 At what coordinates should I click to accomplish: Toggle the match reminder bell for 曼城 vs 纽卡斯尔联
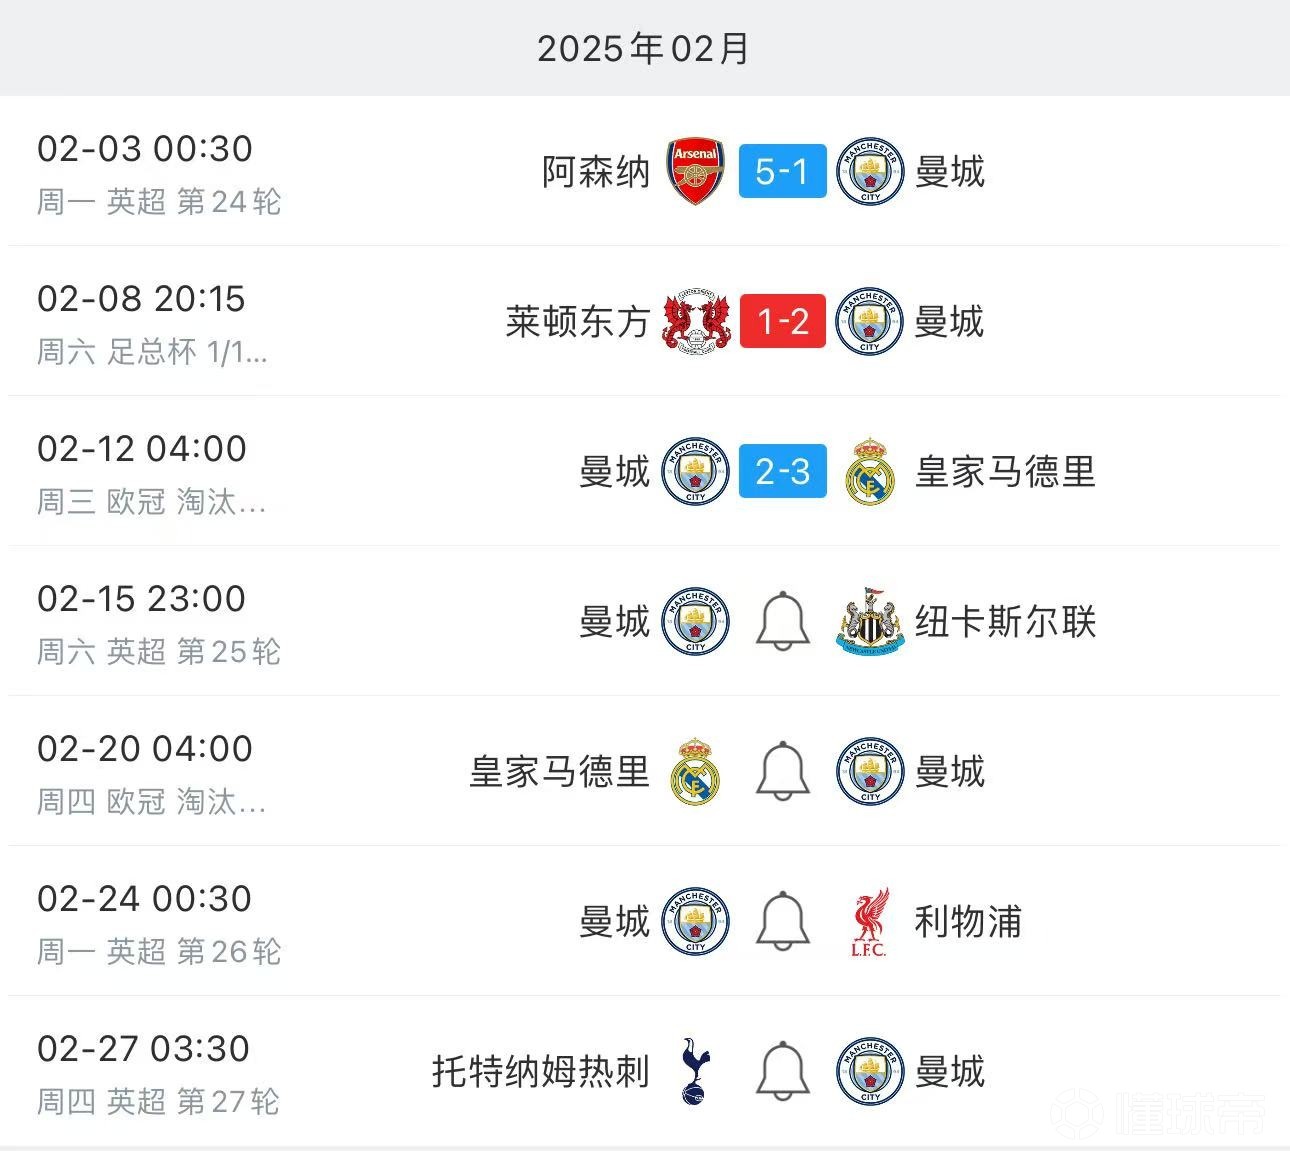[782, 621]
